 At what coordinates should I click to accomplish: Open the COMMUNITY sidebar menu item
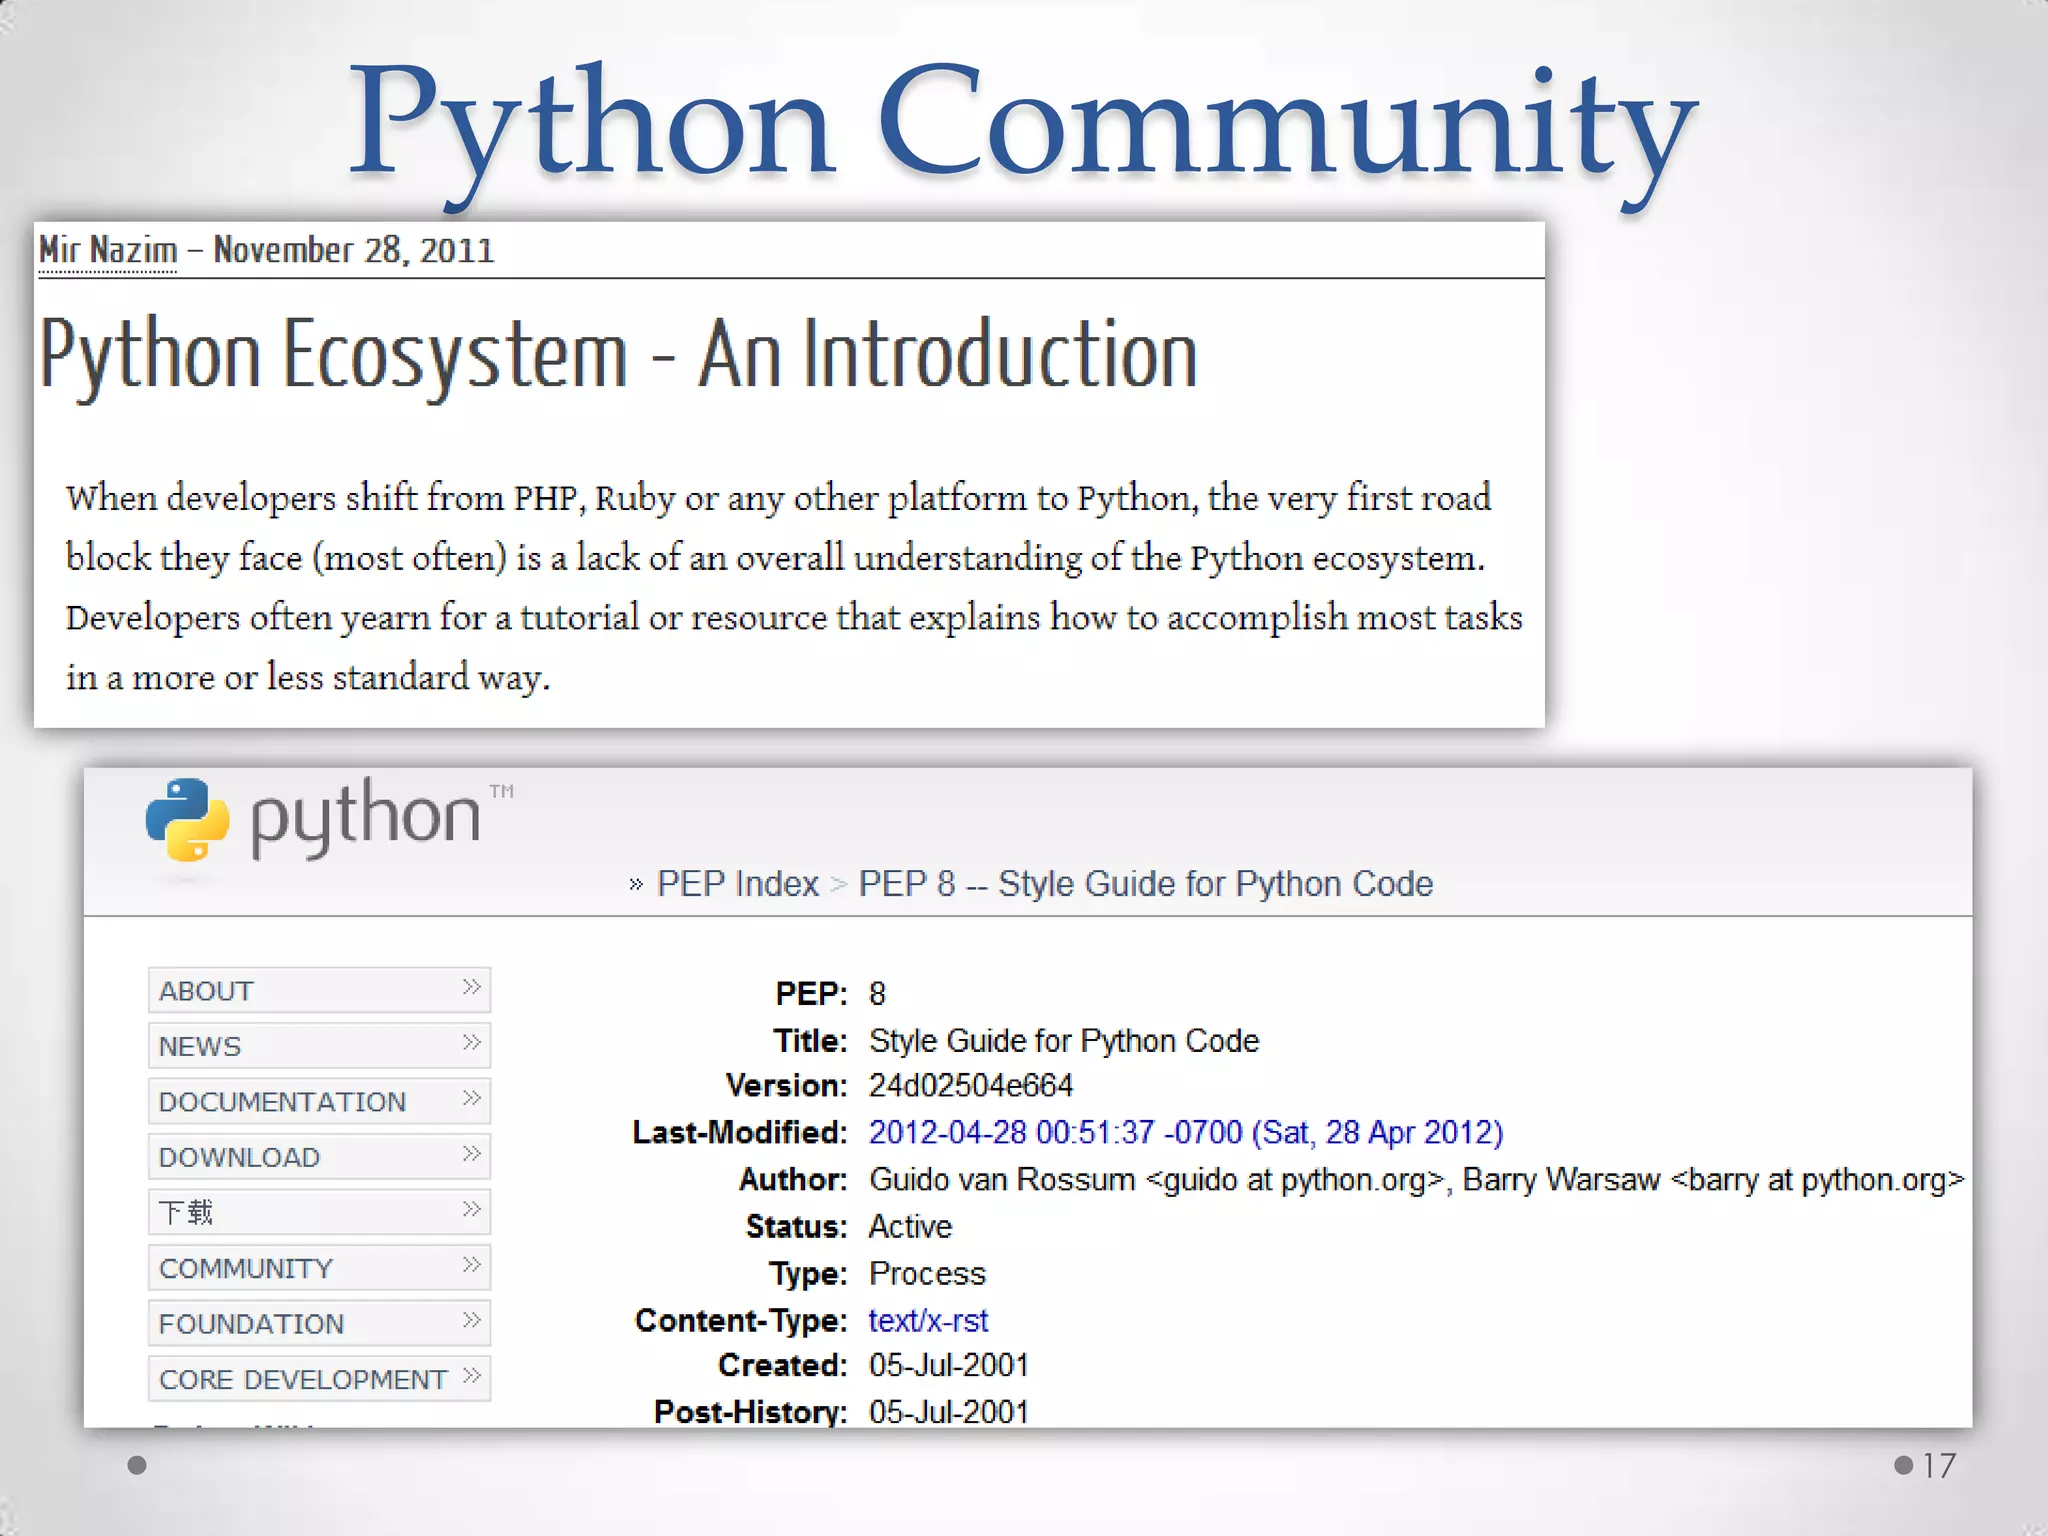coord(246,1268)
